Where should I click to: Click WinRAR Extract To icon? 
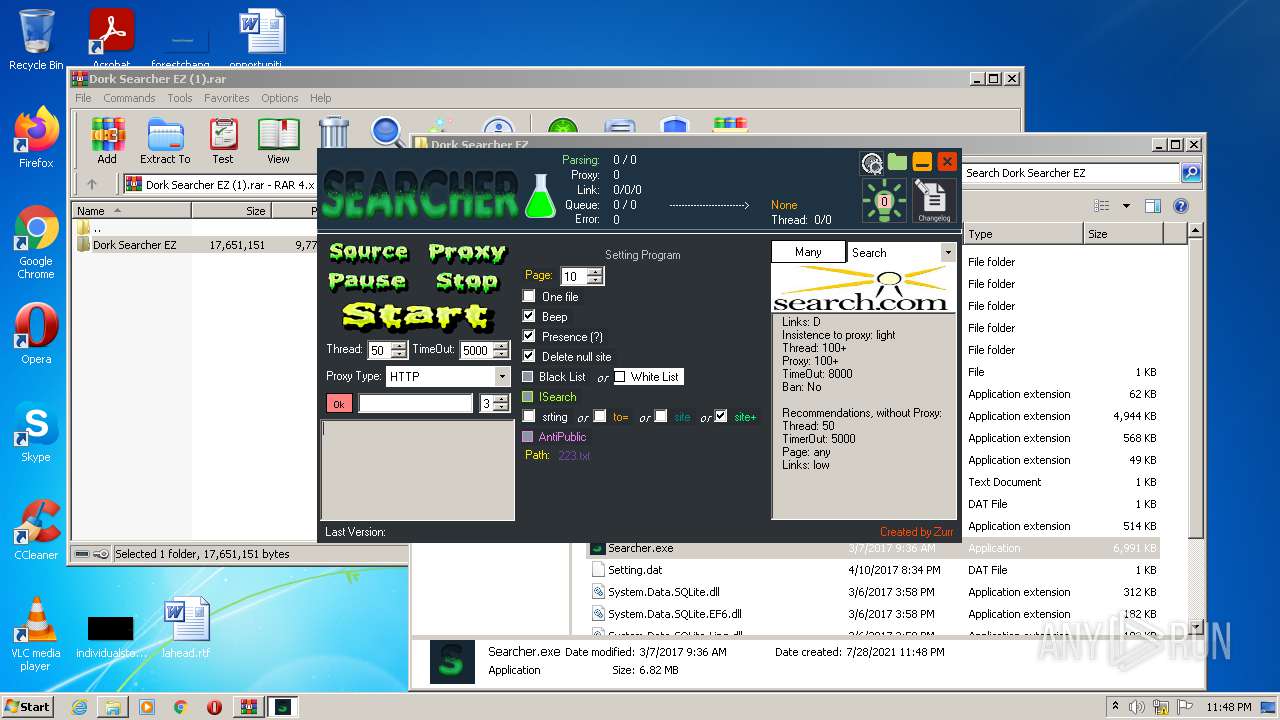click(165, 141)
